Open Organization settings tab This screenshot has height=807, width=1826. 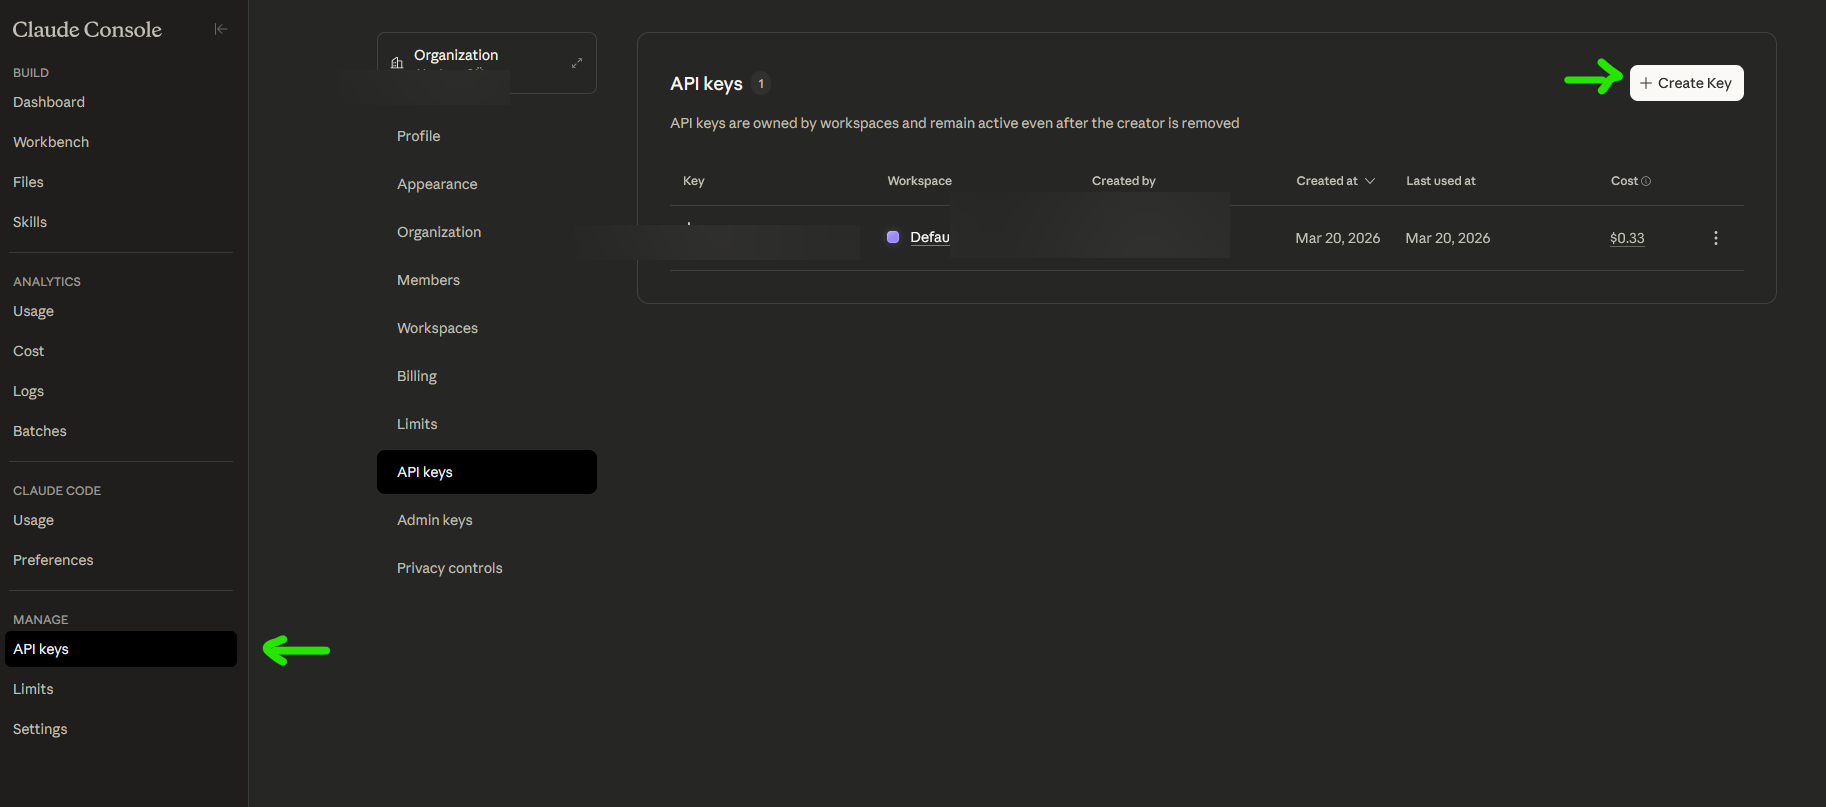point(439,232)
